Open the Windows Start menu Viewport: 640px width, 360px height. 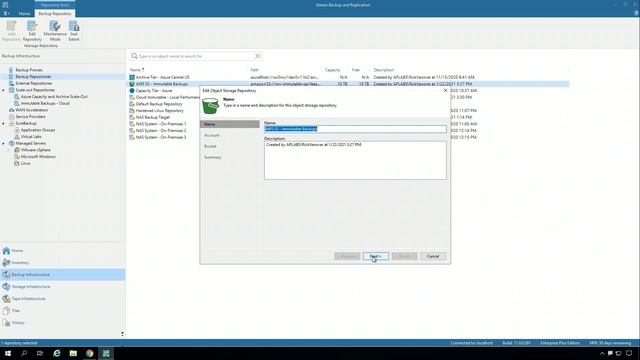8,353
